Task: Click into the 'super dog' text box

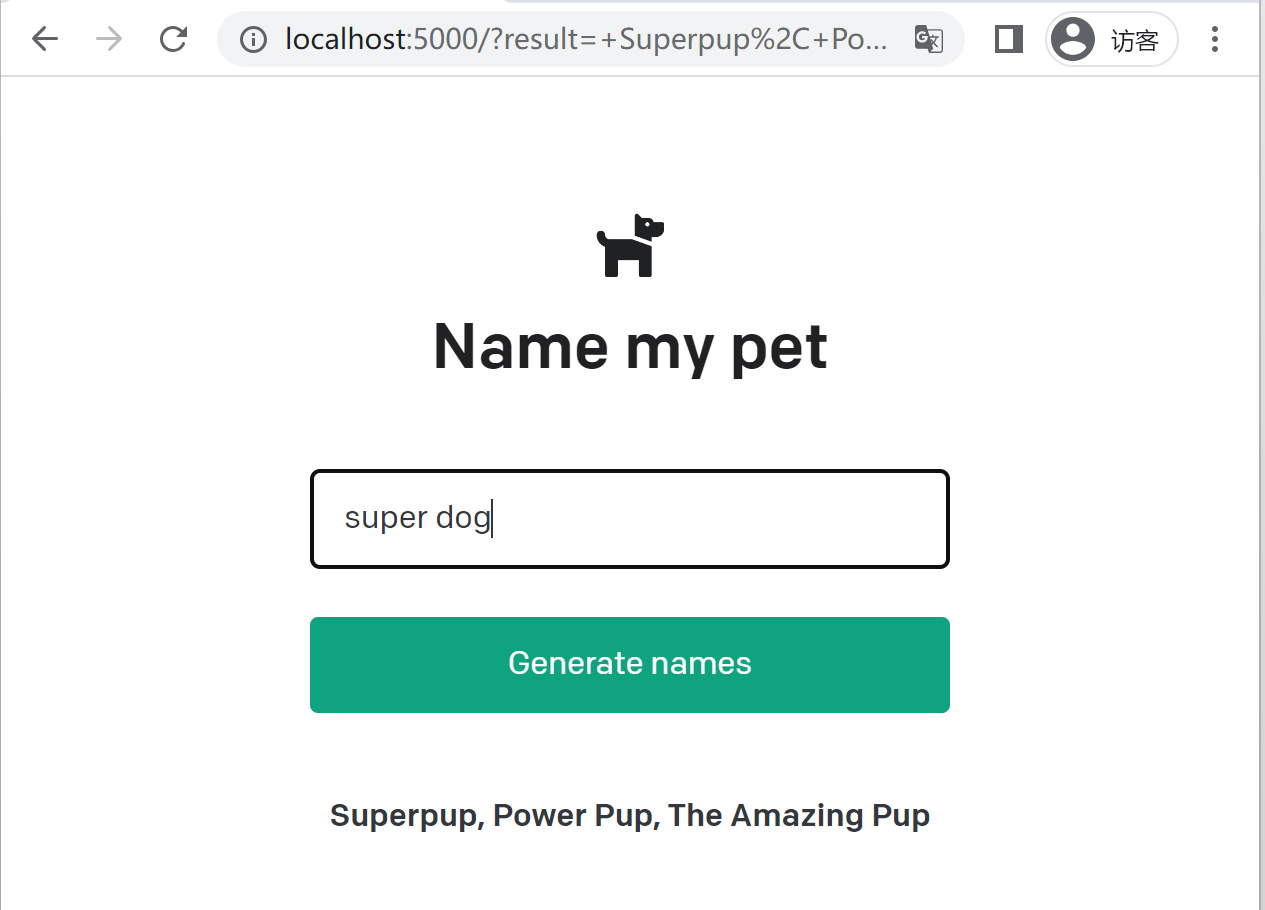Action: [700, 519]
